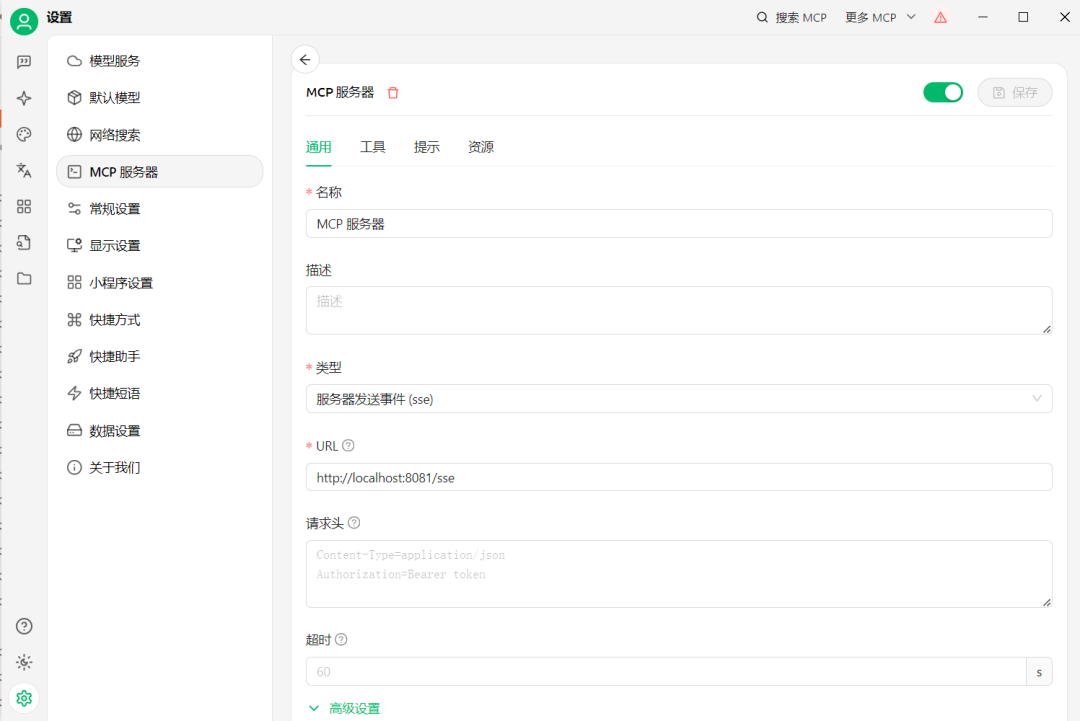Click the red warning triangle icon
Viewport: 1080px width, 721px height.
tap(940, 17)
